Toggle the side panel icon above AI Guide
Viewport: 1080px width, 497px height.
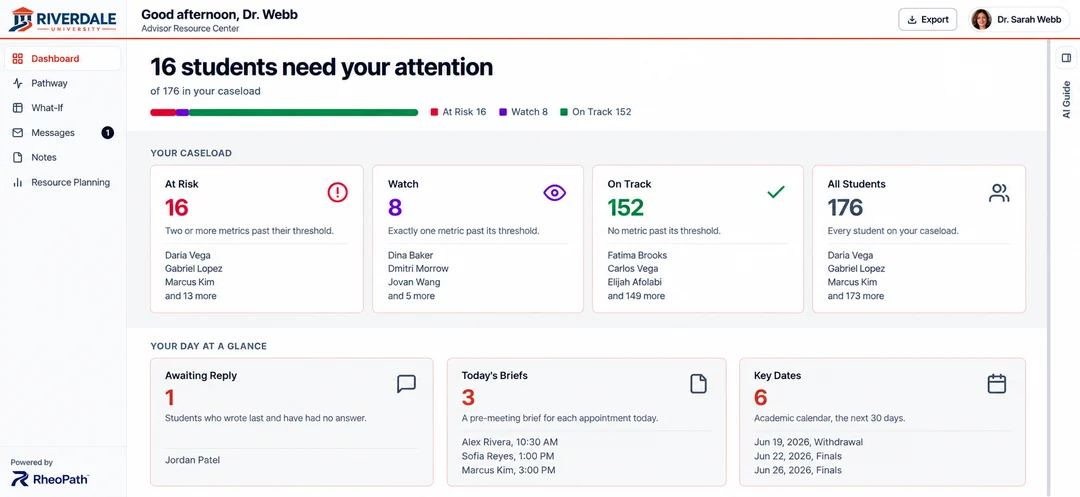[1066, 58]
